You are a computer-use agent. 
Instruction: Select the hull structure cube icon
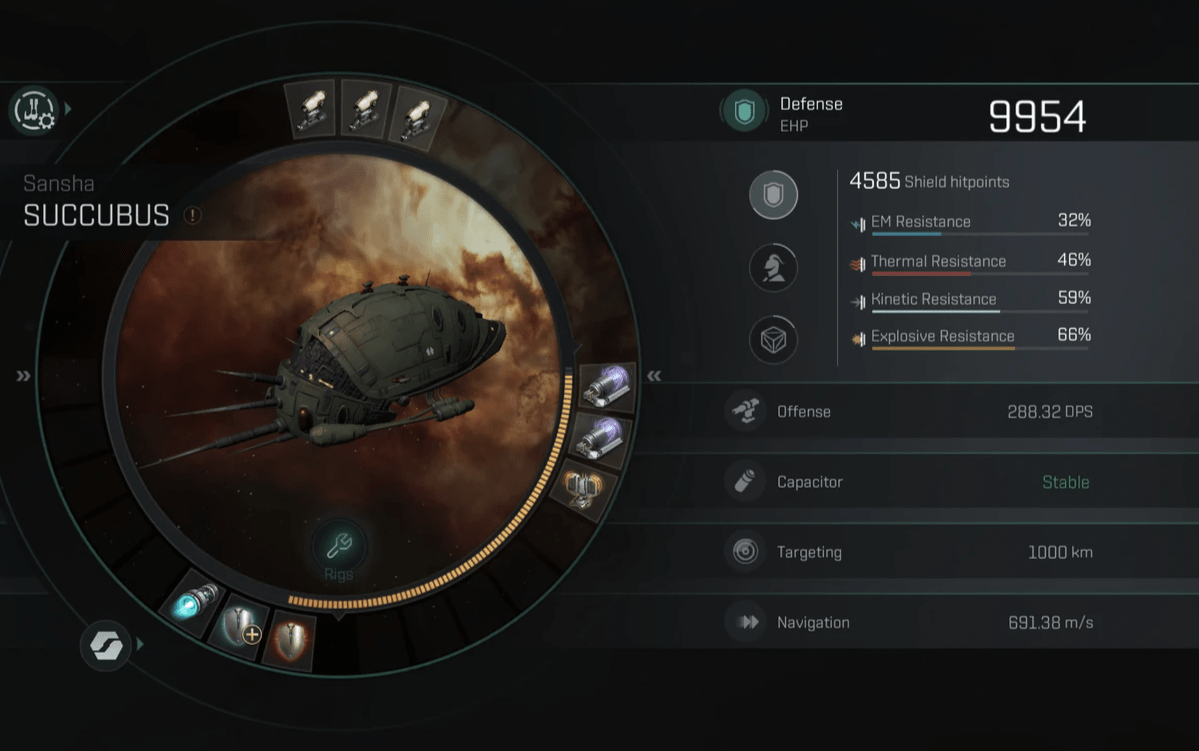coord(773,340)
